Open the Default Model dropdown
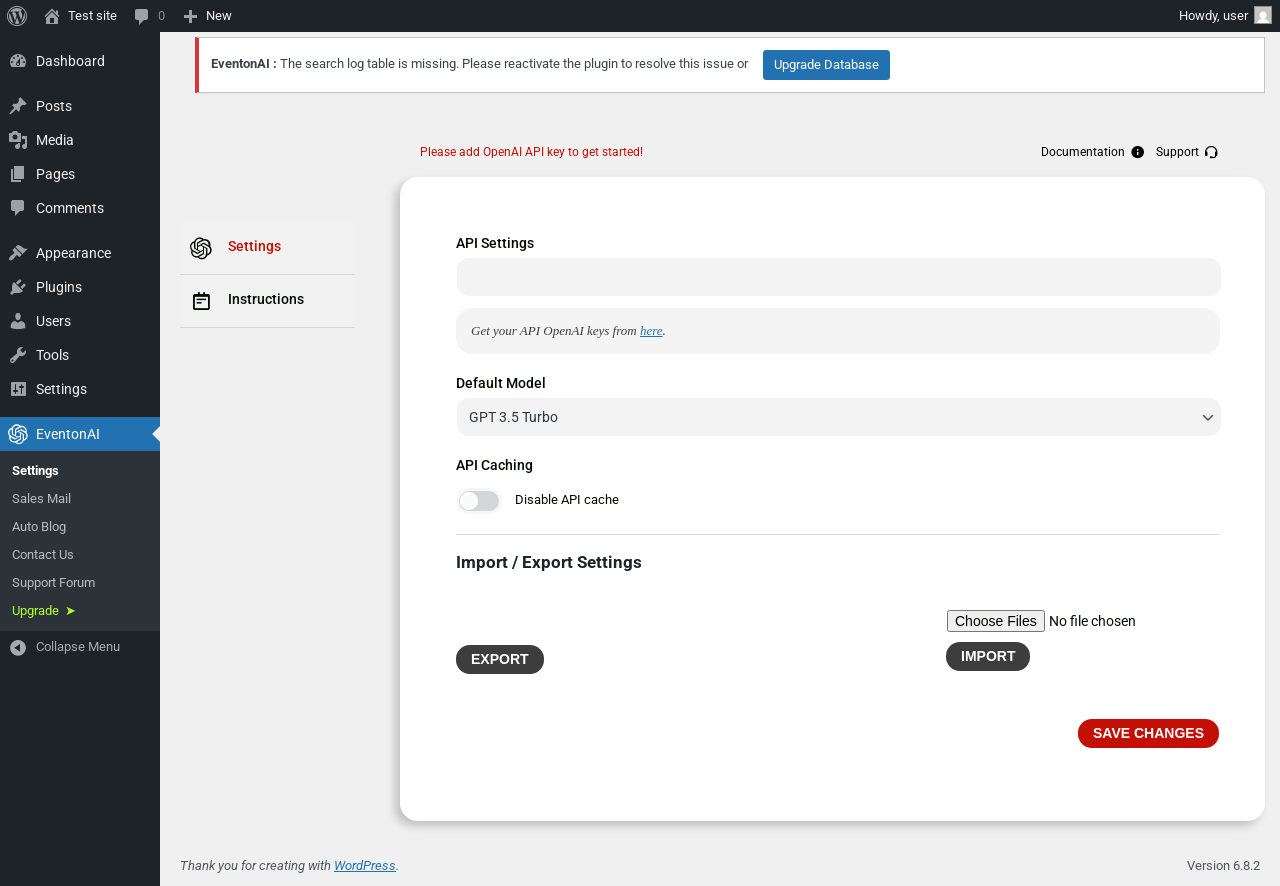 click(838, 417)
